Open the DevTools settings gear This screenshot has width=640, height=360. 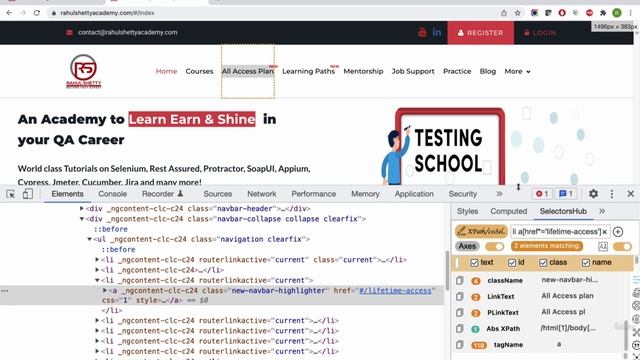tap(593, 194)
